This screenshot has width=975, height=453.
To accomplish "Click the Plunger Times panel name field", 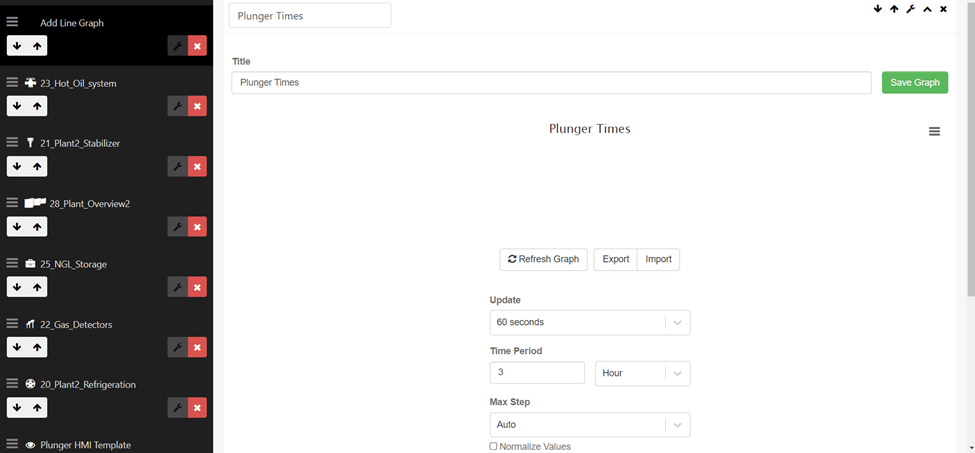I will coord(310,16).
